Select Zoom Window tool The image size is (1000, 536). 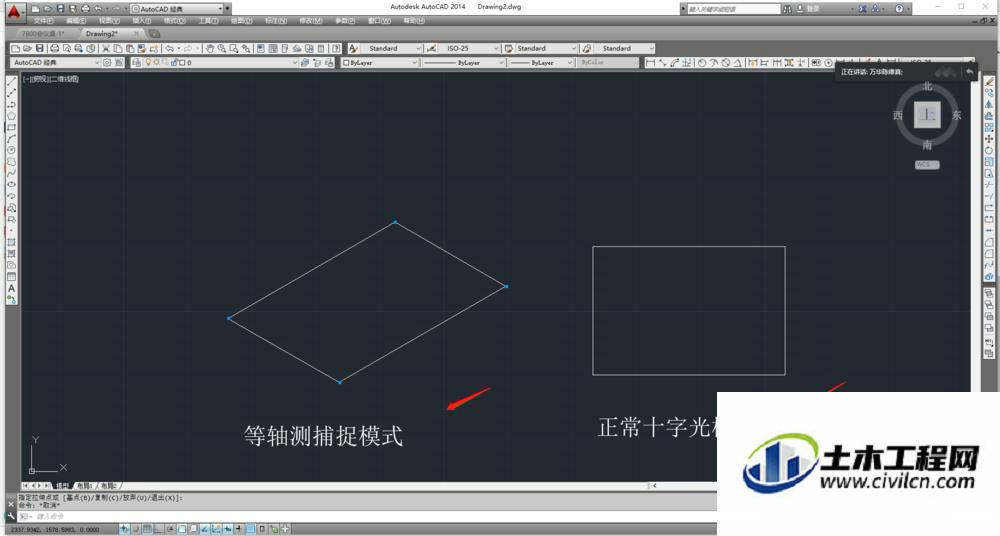click(x=234, y=48)
